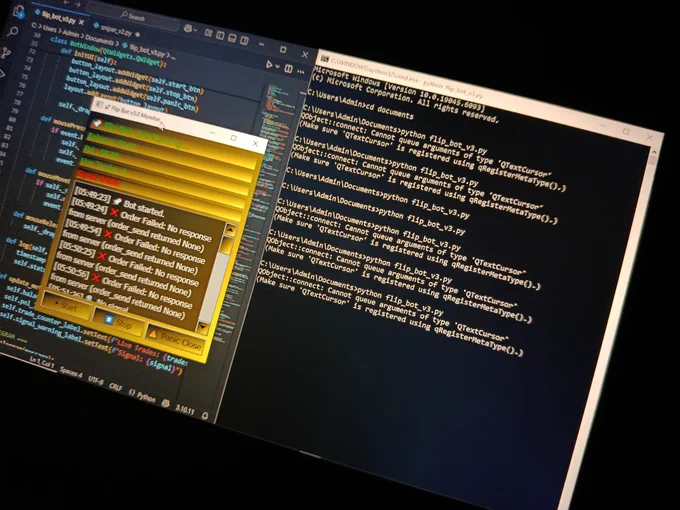The height and width of the screenshot is (510, 680).
Task: Click the cmd window vertical scrollbar up arrow
Action: click(654, 152)
